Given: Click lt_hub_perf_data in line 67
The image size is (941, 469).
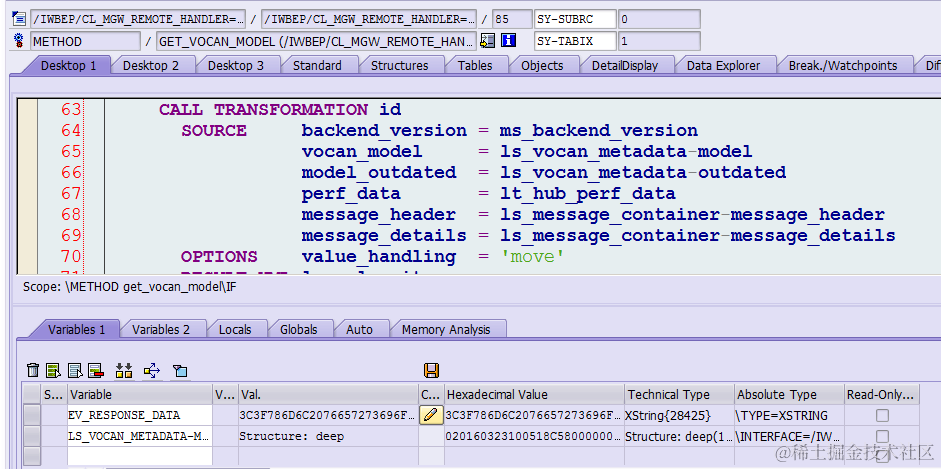Looking at the screenshot, I should (588, 194).
